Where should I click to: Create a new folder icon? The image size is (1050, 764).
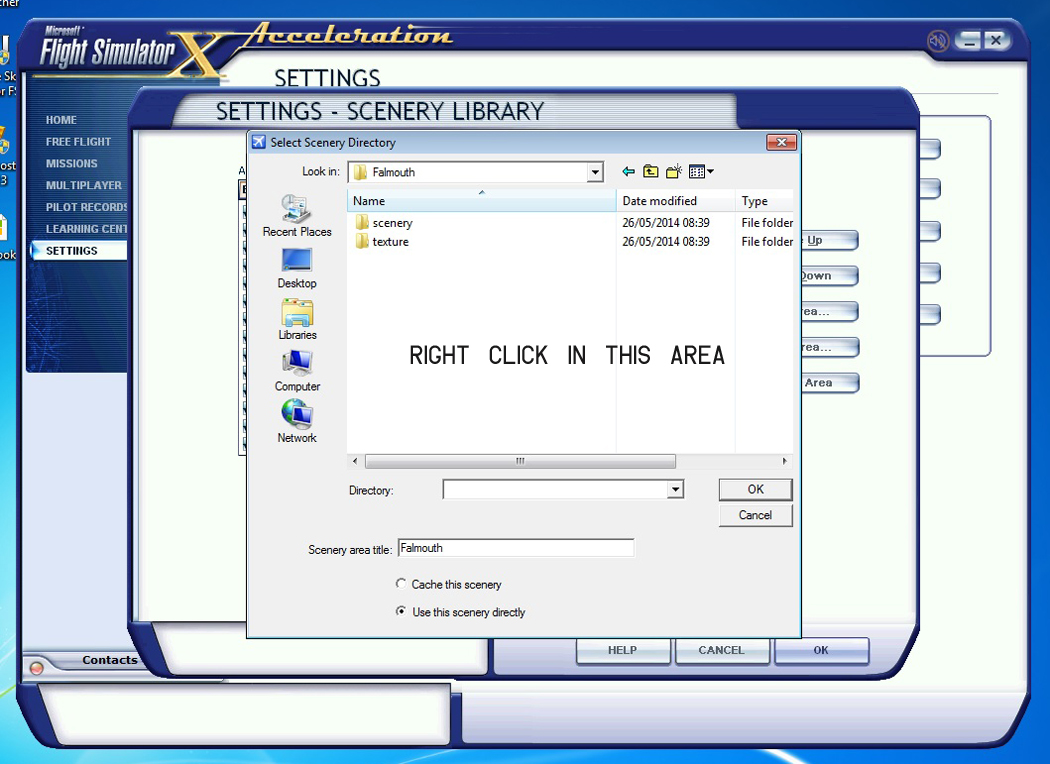(x=674, y=171)
